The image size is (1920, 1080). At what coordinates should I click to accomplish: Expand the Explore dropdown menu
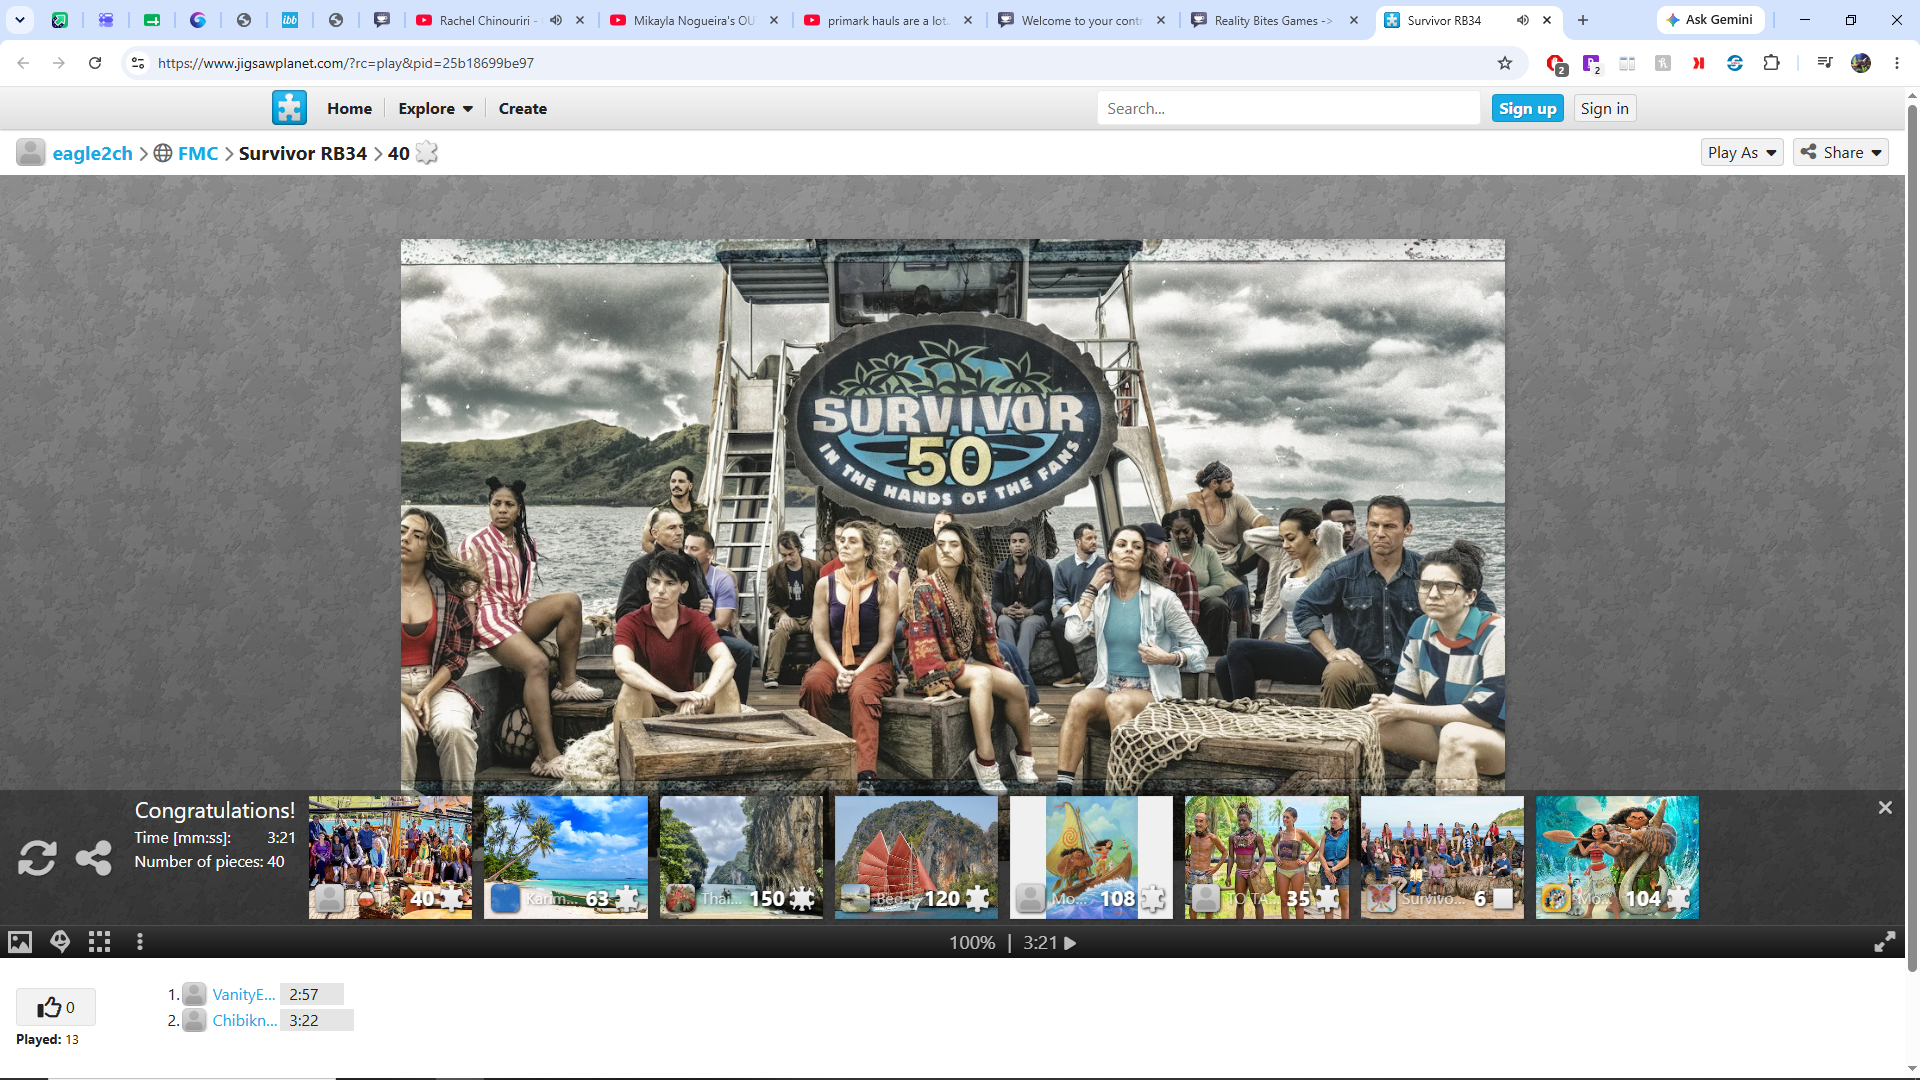click(x=435, y=108)
